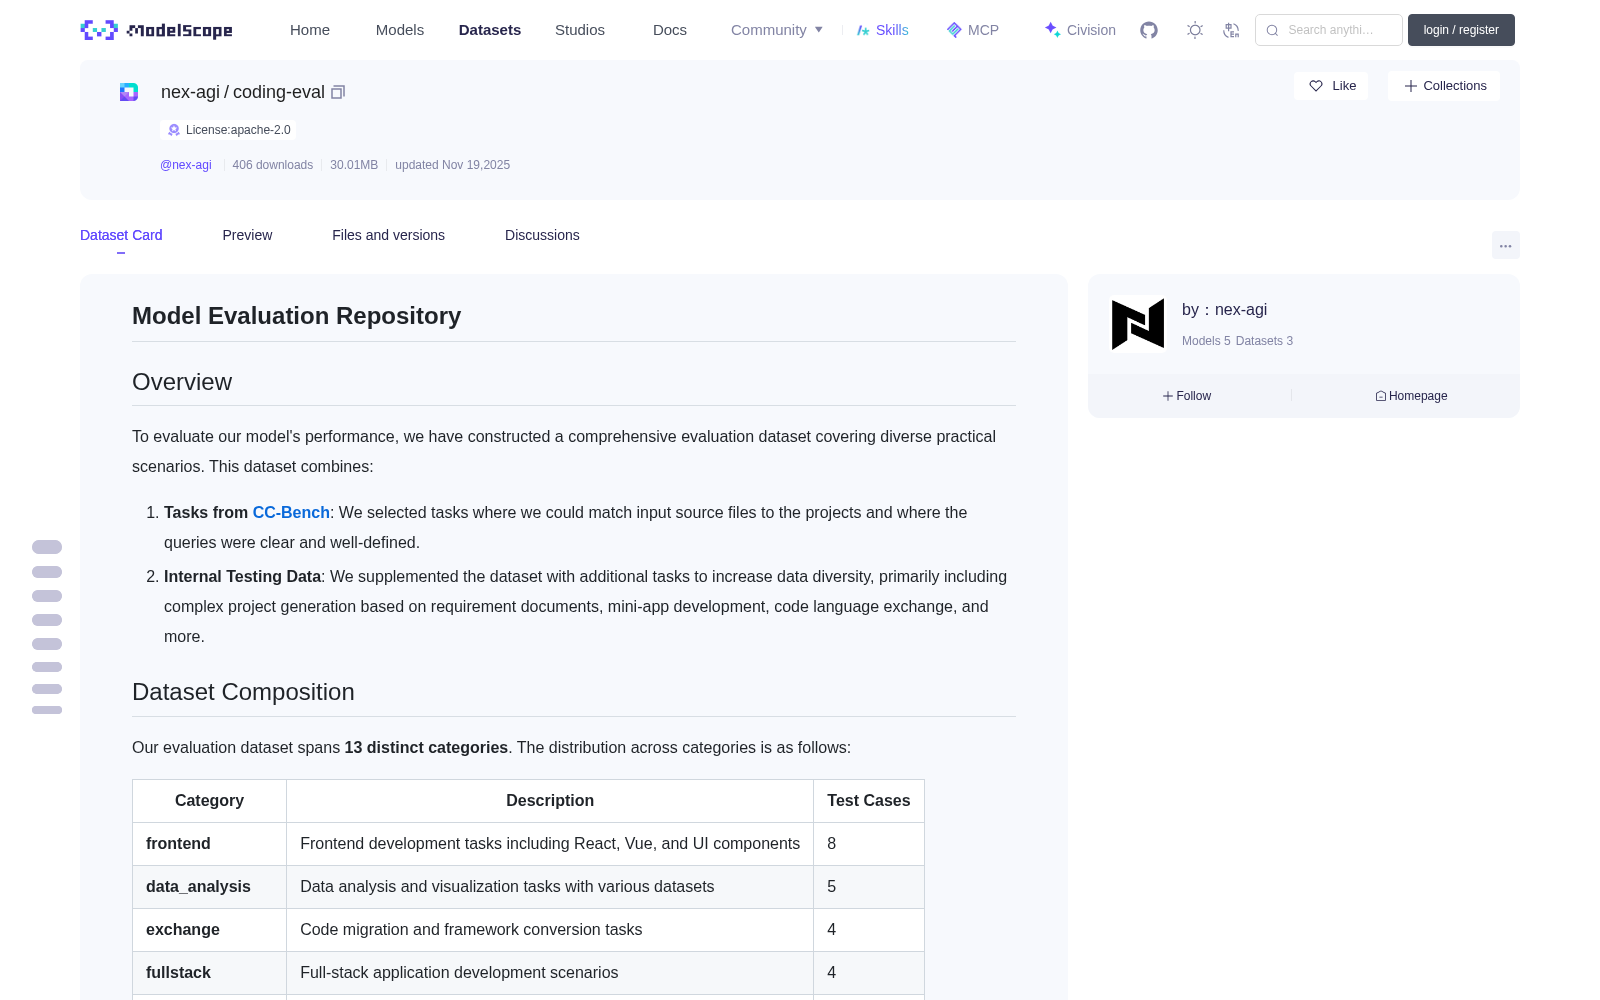The height and width of the screenshot is (1000, 1600).
Task: Open the GitHub icon link
Action: pyautogui.click(x=1149, y=30)
